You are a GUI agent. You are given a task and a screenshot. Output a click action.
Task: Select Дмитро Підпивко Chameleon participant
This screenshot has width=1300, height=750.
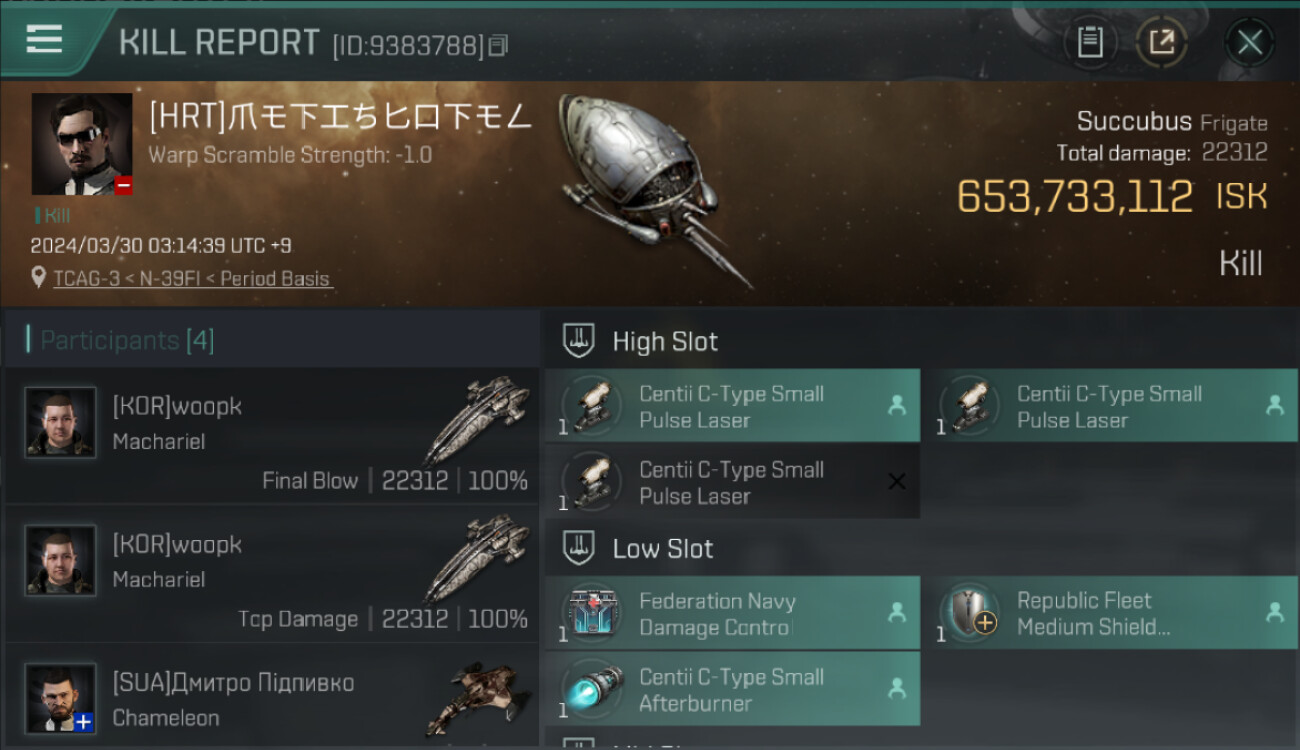(x=272, y=697)
